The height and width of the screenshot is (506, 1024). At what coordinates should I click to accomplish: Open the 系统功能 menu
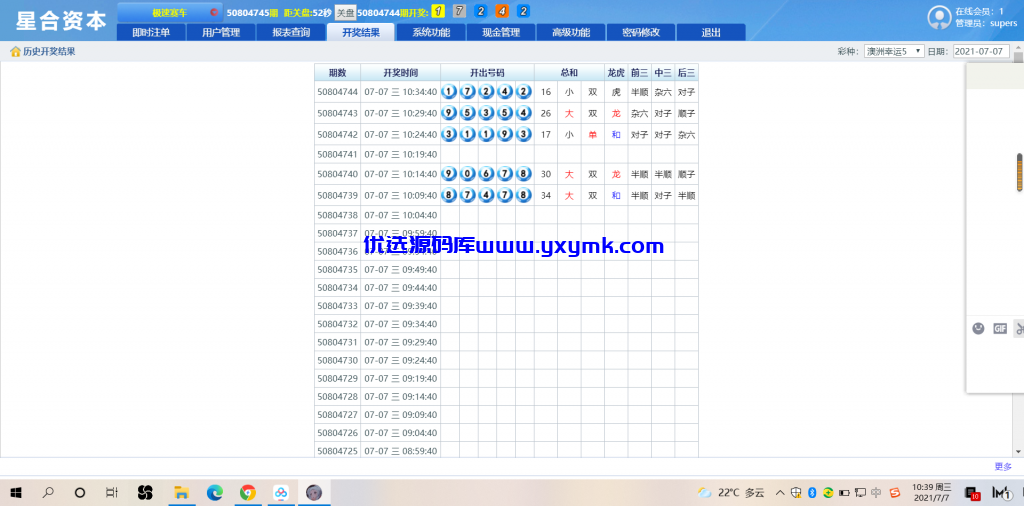coord(431,33)
